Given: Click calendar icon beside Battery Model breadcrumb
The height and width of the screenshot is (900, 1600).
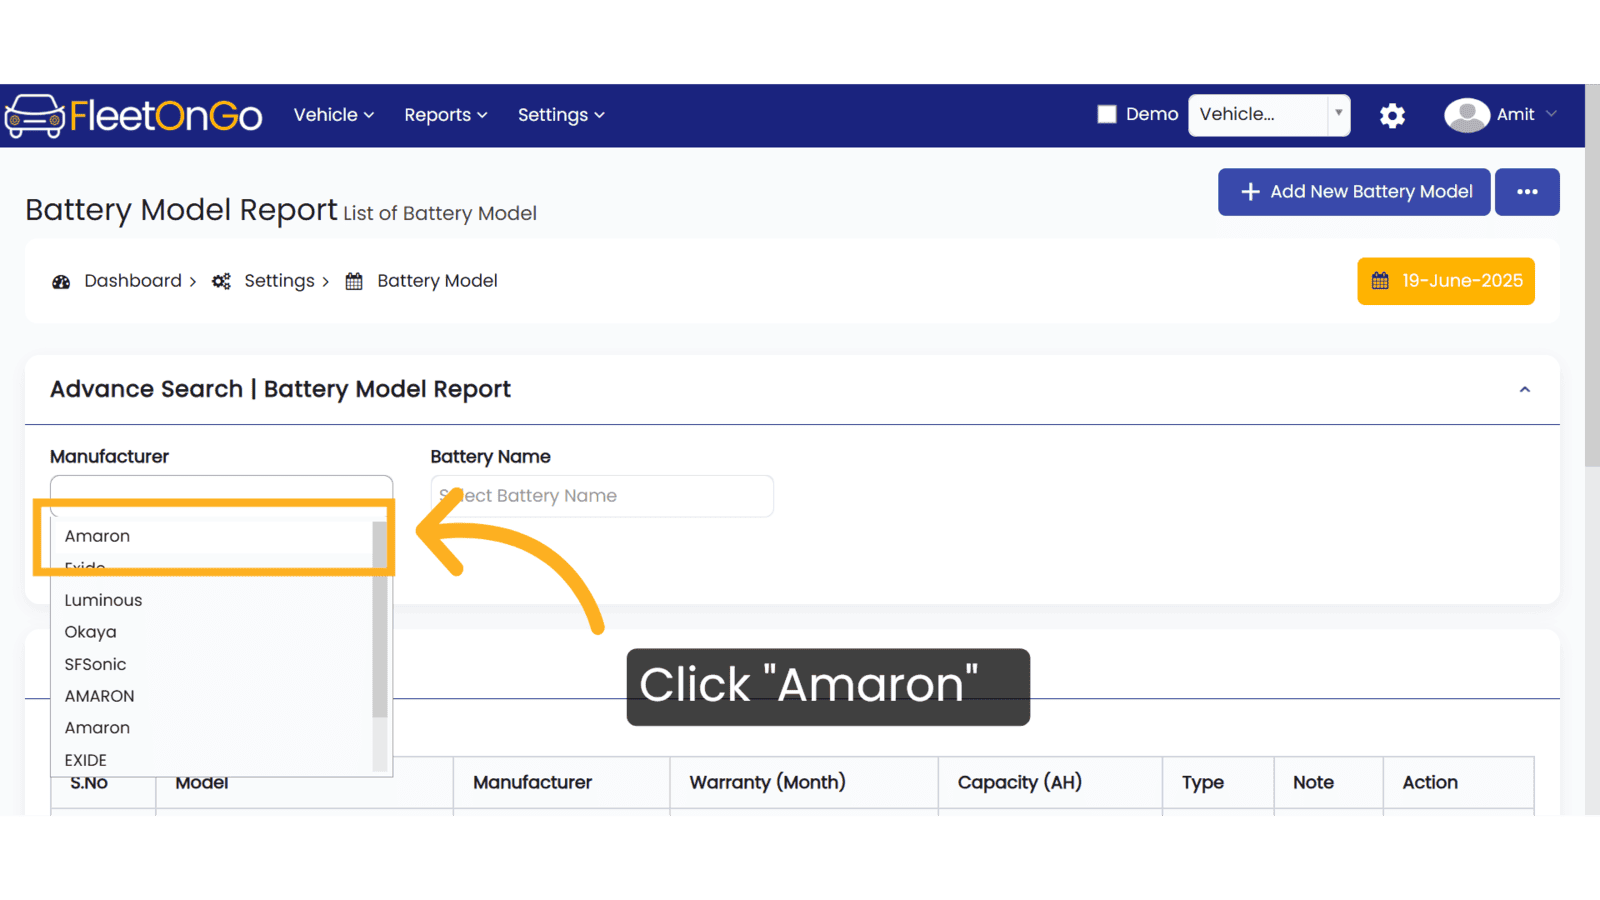Looking at the screenshot, I should [354, 282].
